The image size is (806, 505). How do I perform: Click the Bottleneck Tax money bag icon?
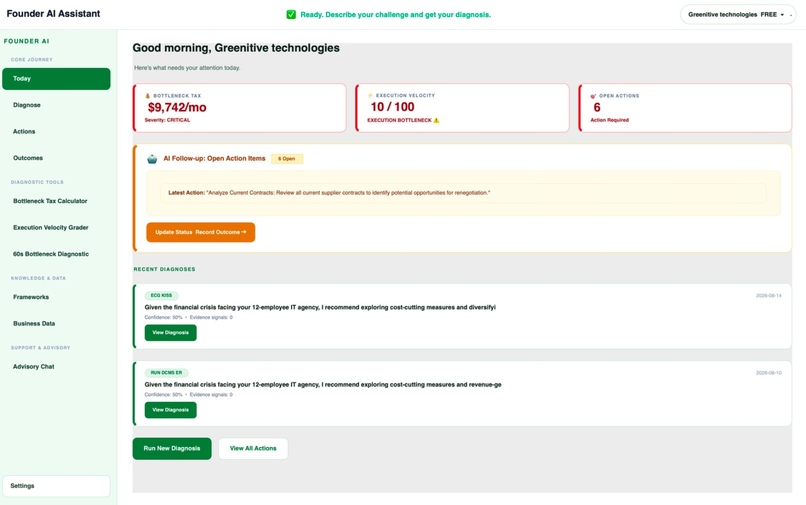148,96
